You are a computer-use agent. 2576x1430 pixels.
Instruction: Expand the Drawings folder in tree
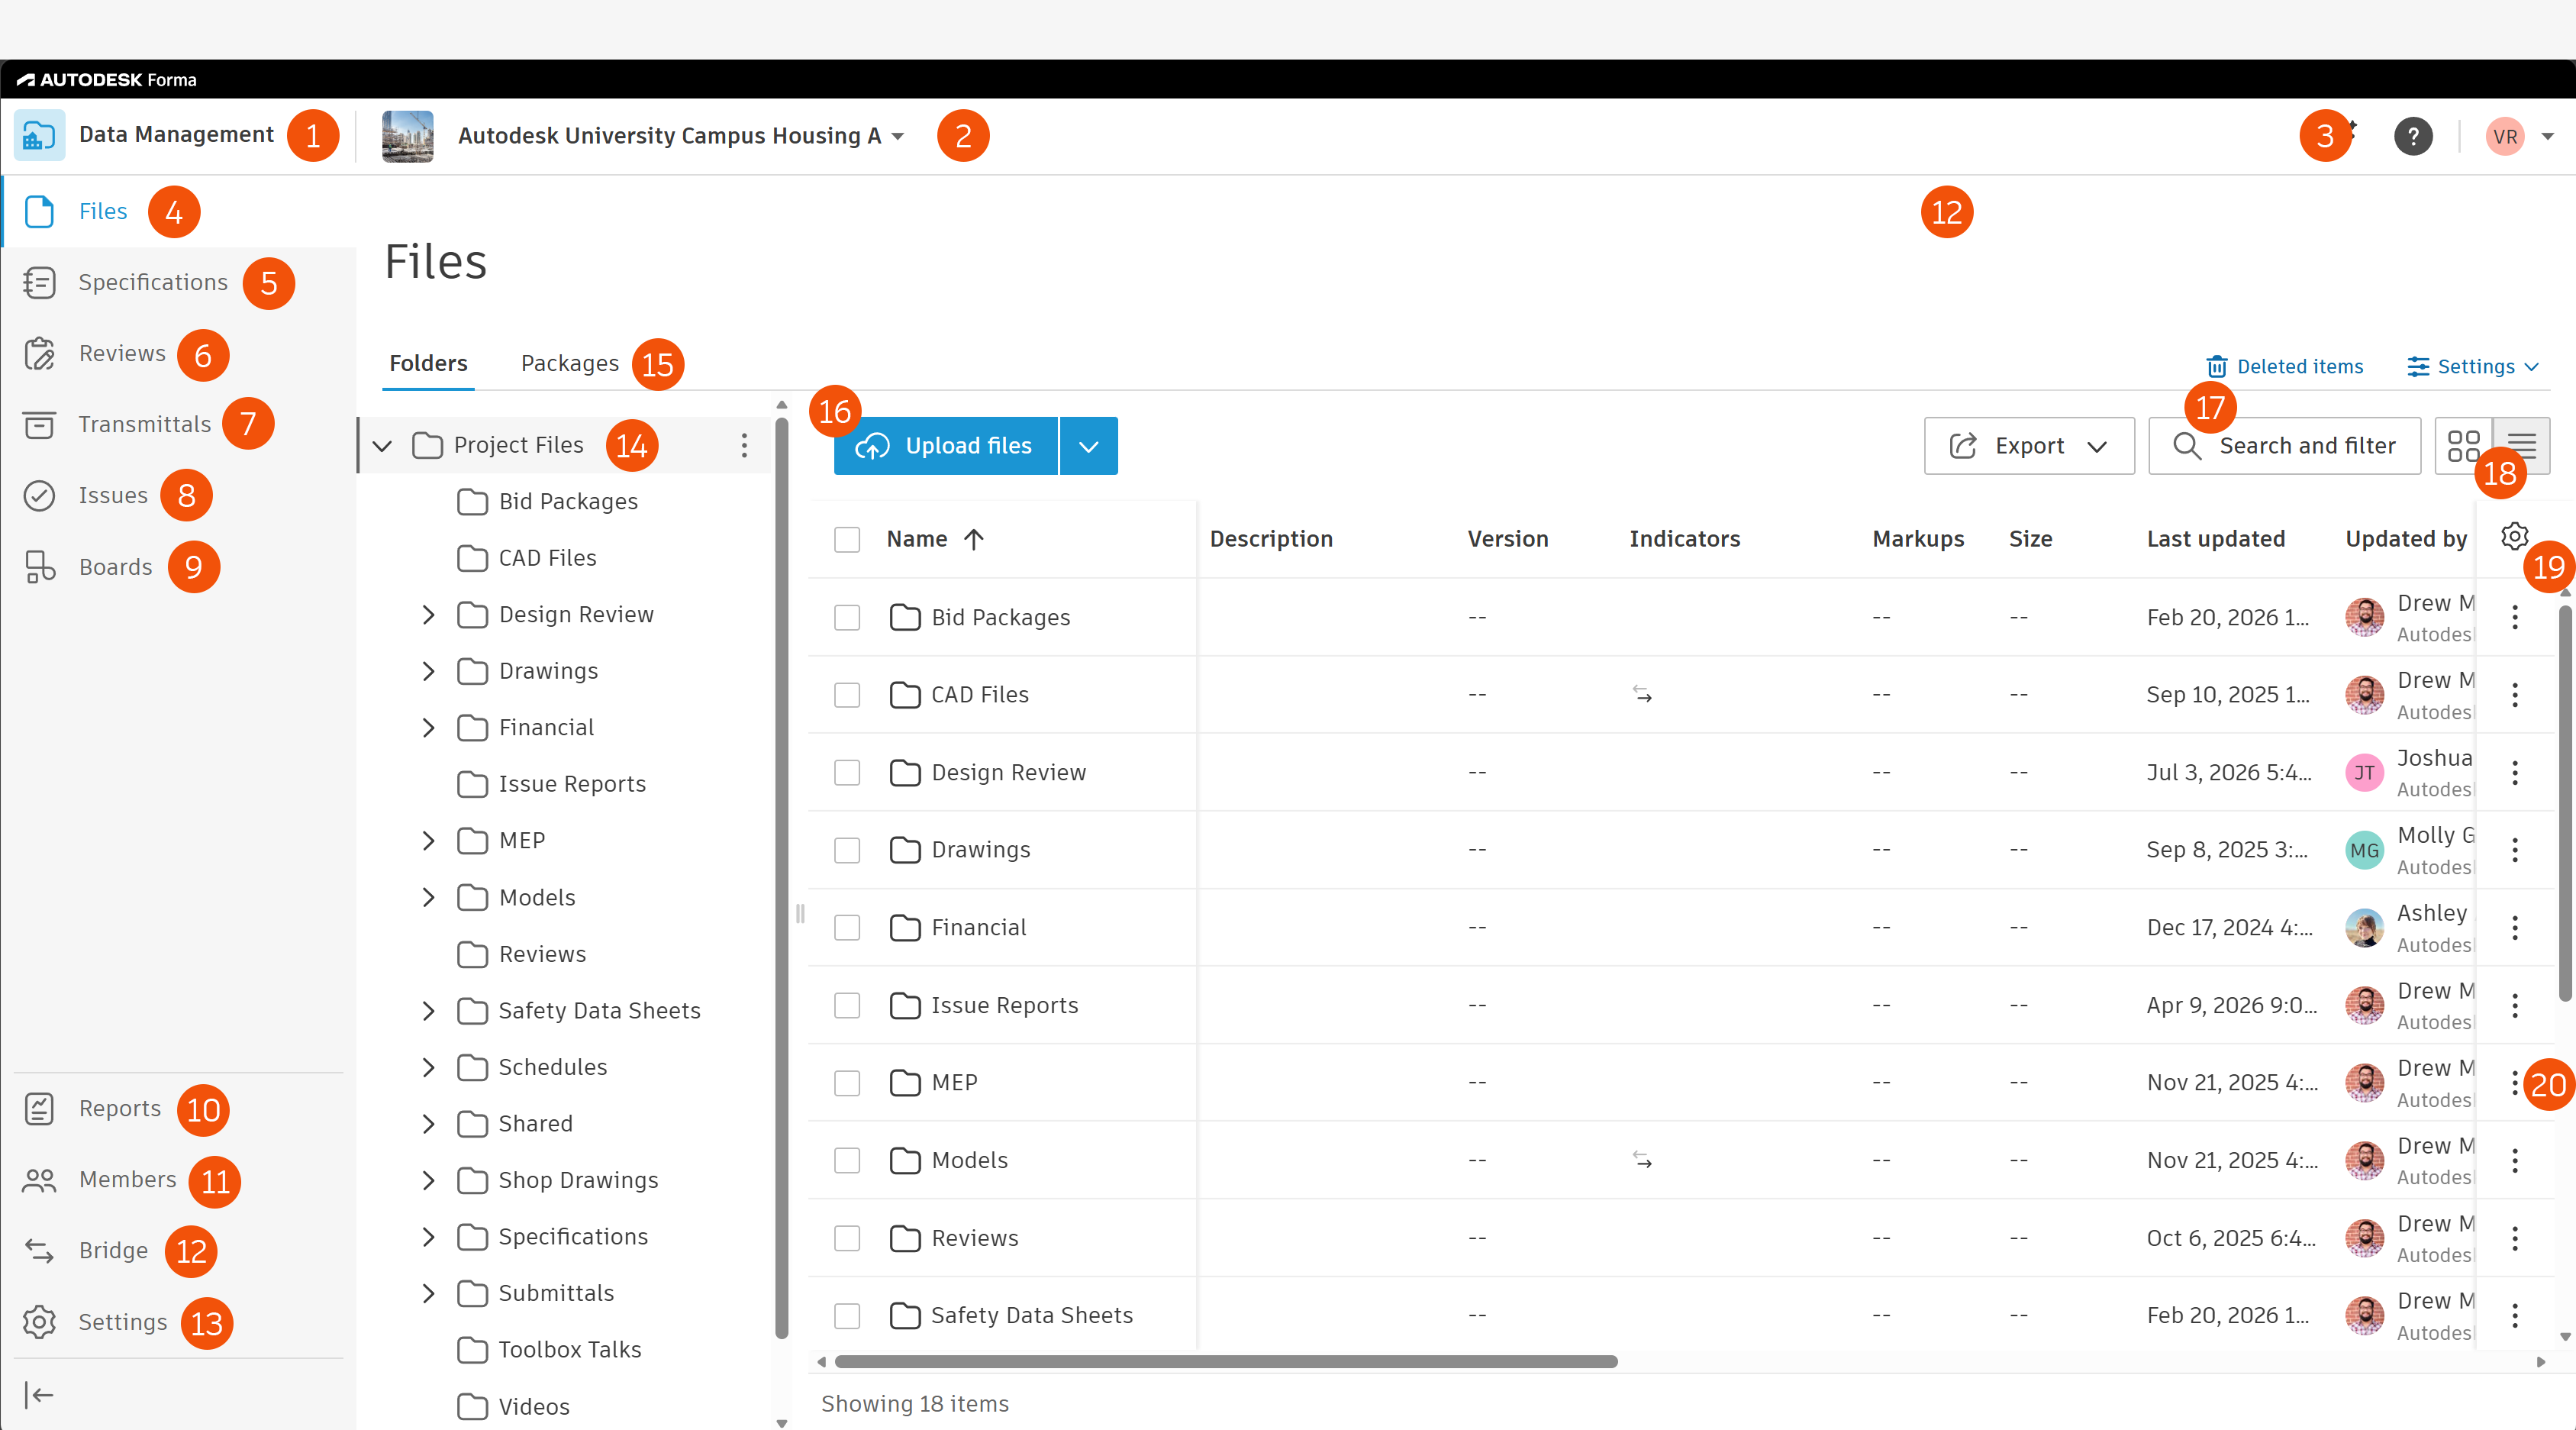(x=428, y=671)
